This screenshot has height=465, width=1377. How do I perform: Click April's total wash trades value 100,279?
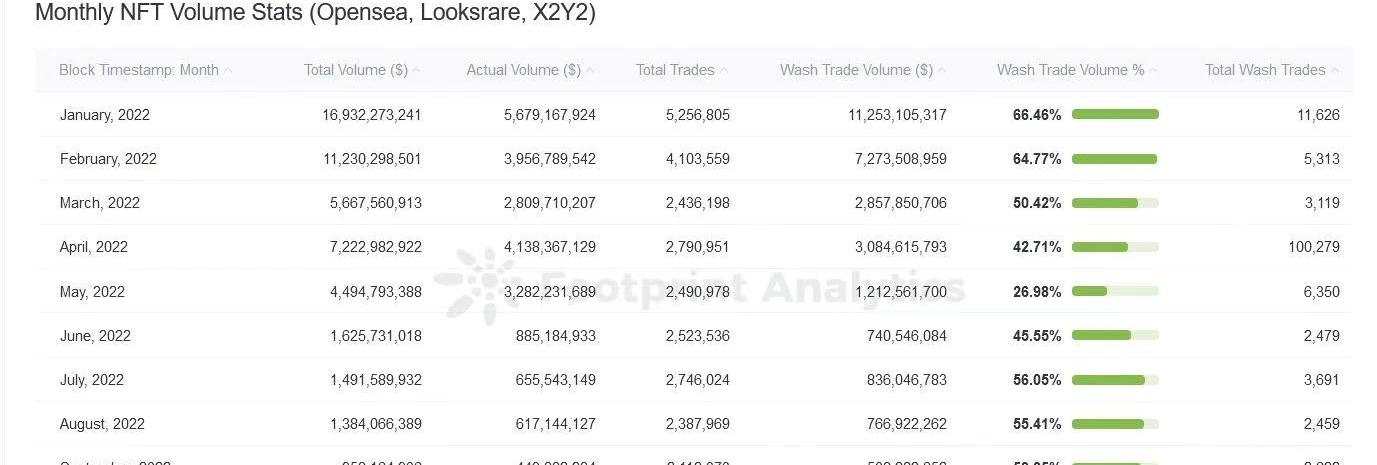[x=1314, y=247]
